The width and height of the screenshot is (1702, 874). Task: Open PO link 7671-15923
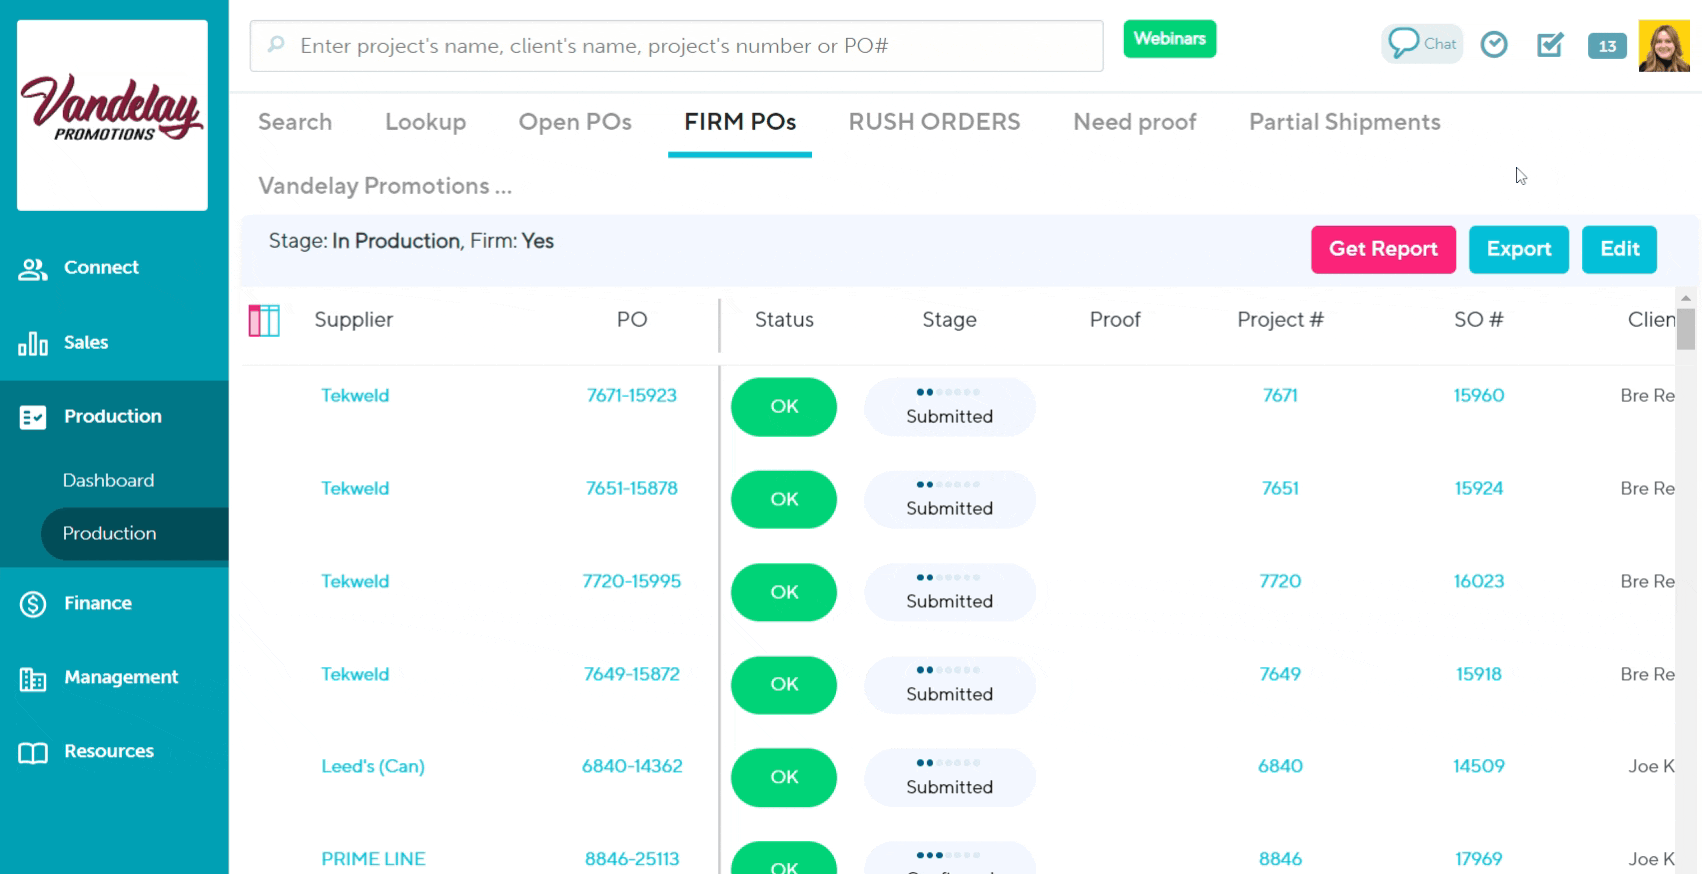[x=631, y=396]
